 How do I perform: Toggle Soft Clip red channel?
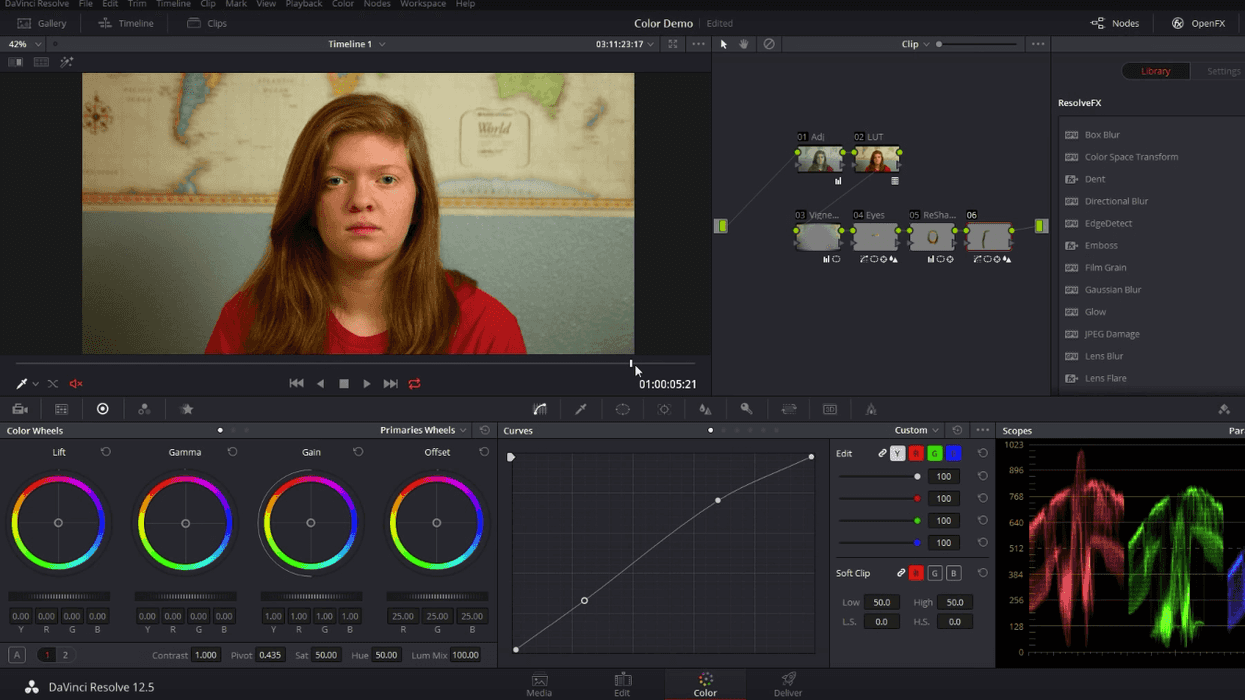pyautogui.click(x=916, y=573)
